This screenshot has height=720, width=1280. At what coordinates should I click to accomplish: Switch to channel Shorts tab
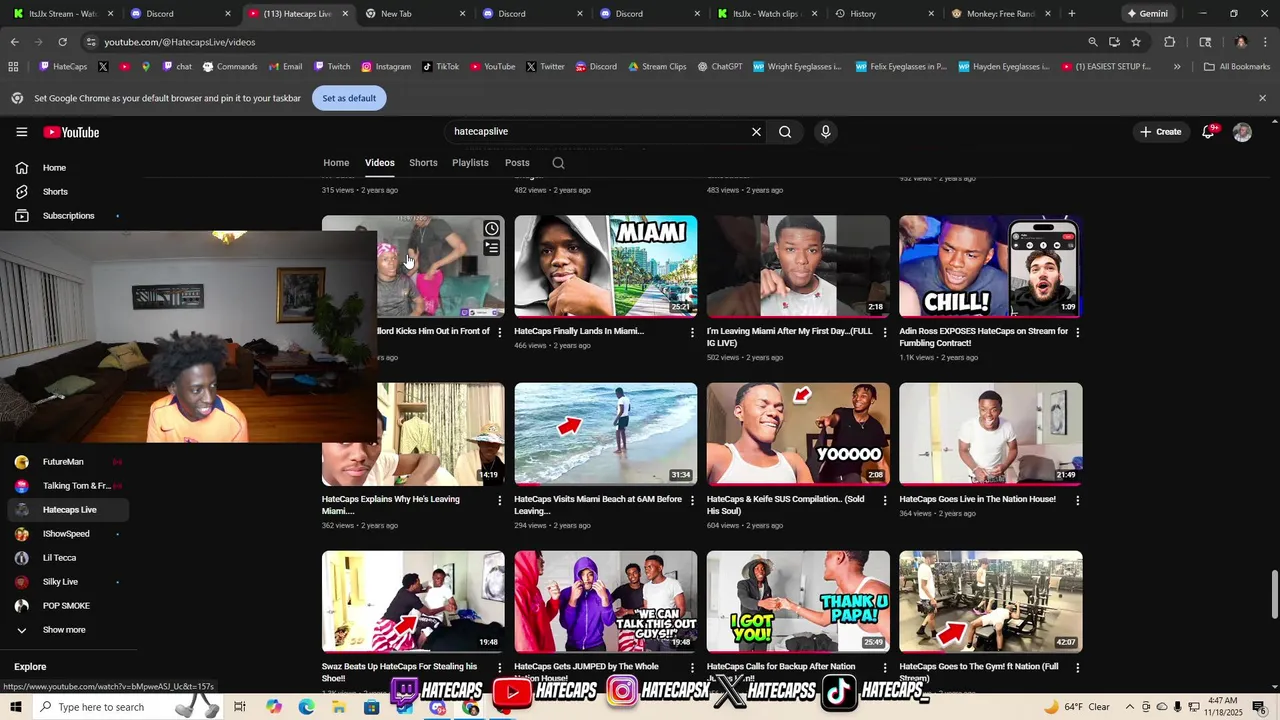click(423, 163)
